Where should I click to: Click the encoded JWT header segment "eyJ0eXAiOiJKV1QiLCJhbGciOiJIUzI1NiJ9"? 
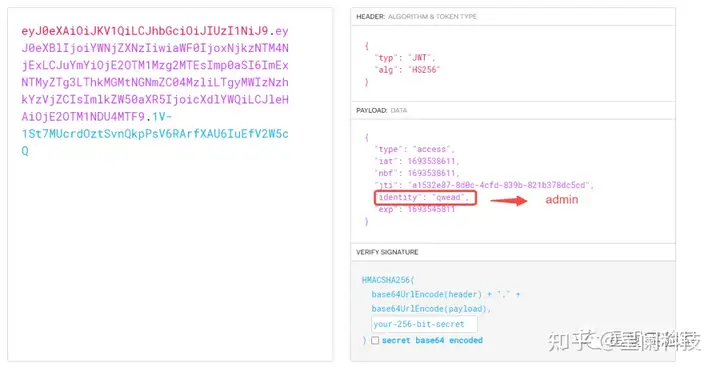[x=145, y=31]
